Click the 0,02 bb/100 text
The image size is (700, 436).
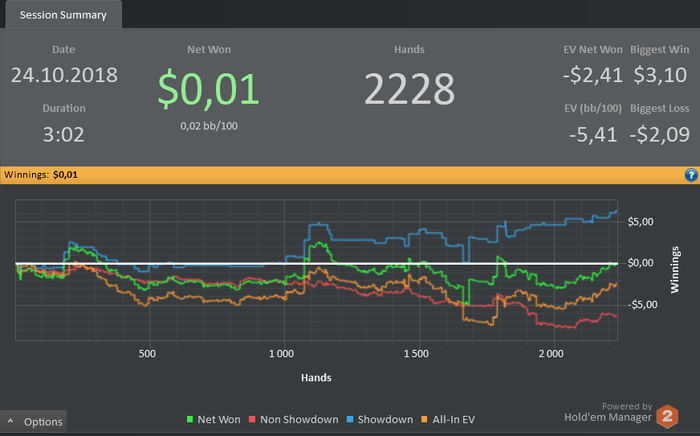209,126
